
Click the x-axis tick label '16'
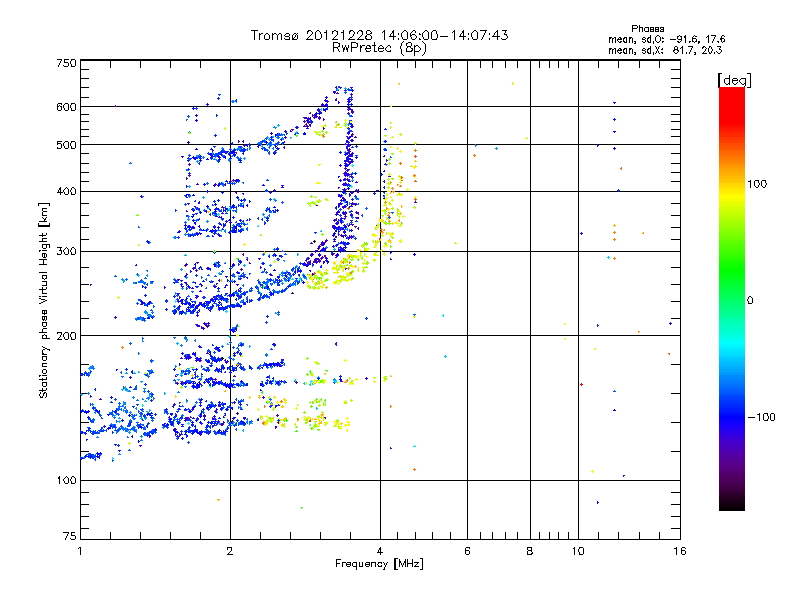pos(680,551)
